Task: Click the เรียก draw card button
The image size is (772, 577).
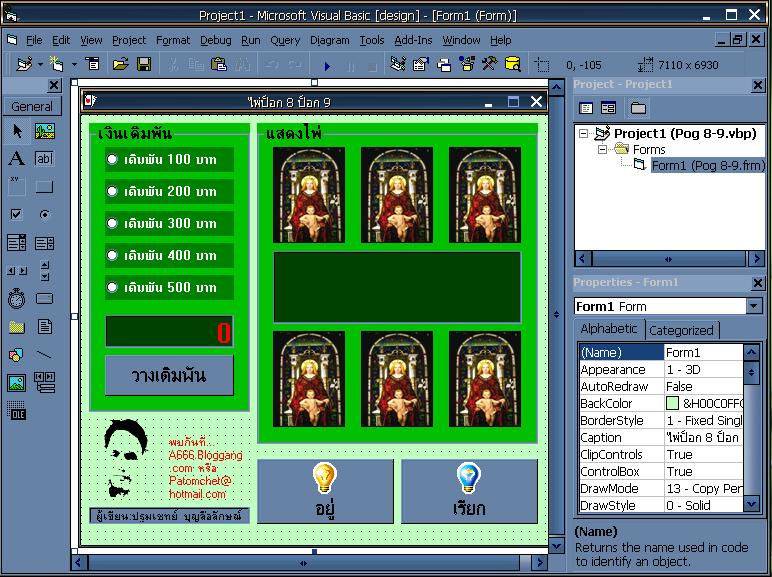Action: coord(469,491)
